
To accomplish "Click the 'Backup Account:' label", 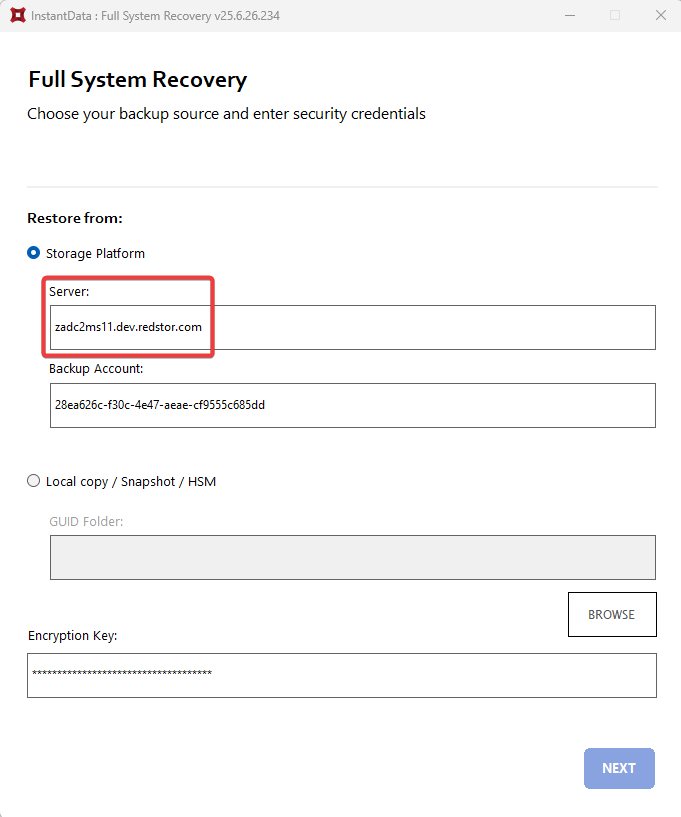I will (96, 369).
